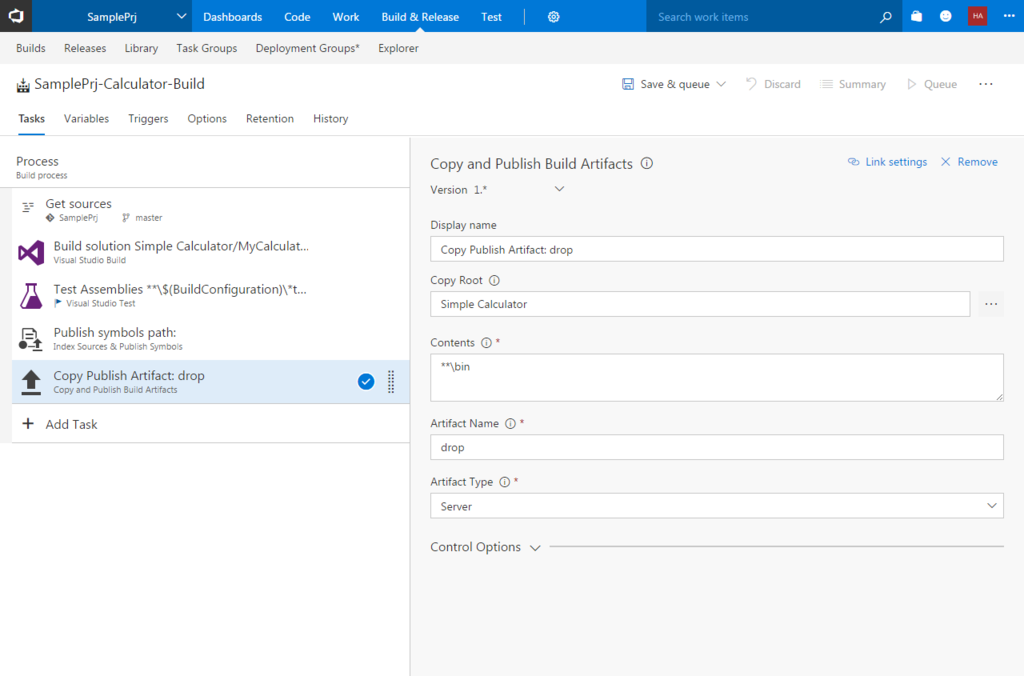This screenshot has width=1024, height=676.
Task: Click the Visual Studio Test flask icon
Action: pos(31,295)
